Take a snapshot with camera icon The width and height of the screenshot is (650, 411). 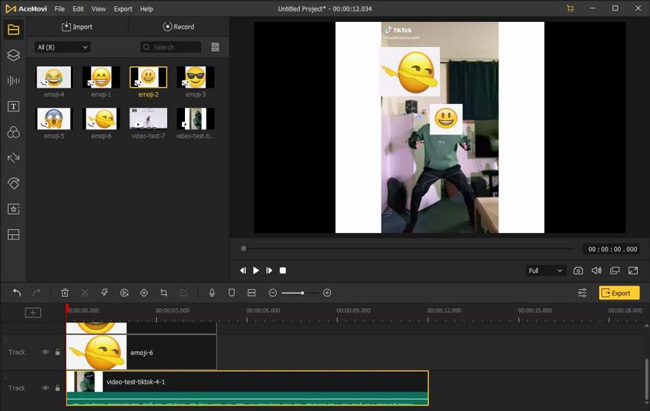coord(578,271)
